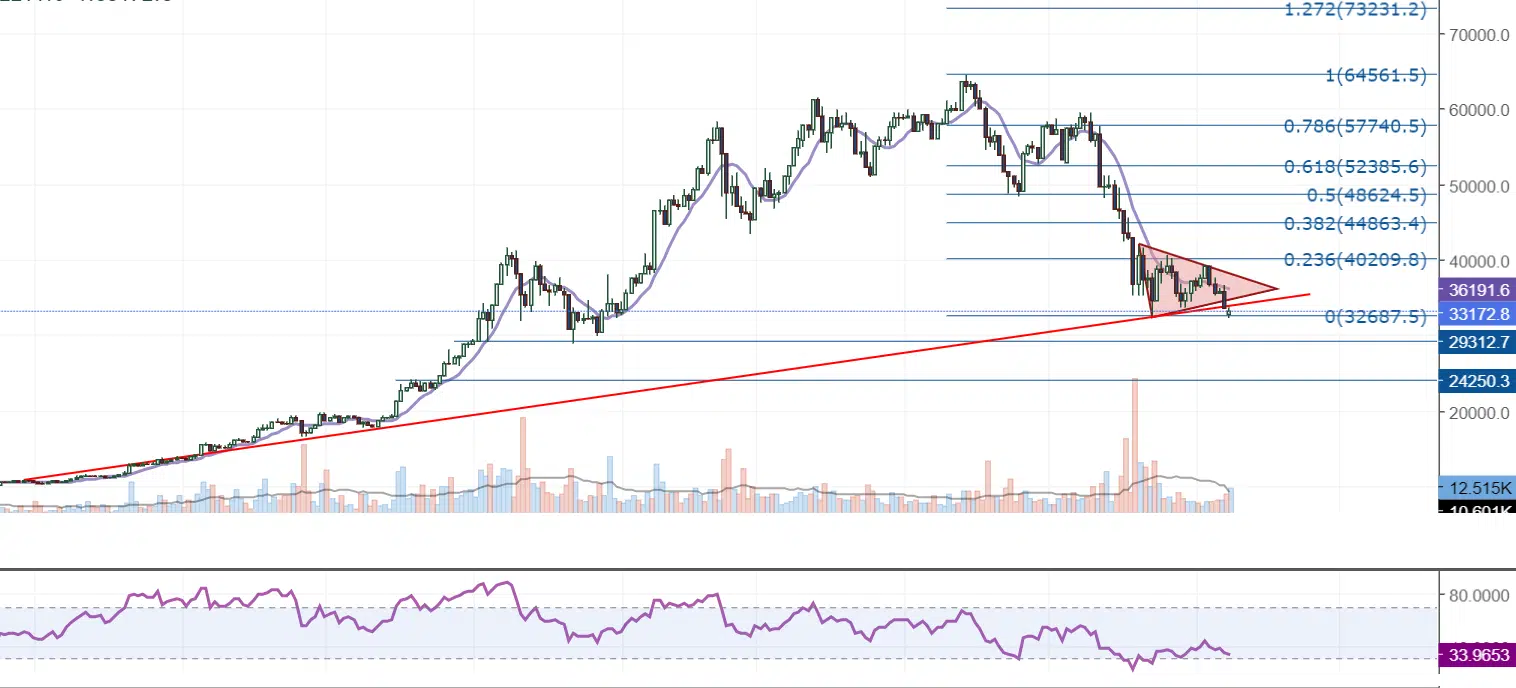
Task: Select the 24250.3 support level price tag
Action: pos(1476,381)
